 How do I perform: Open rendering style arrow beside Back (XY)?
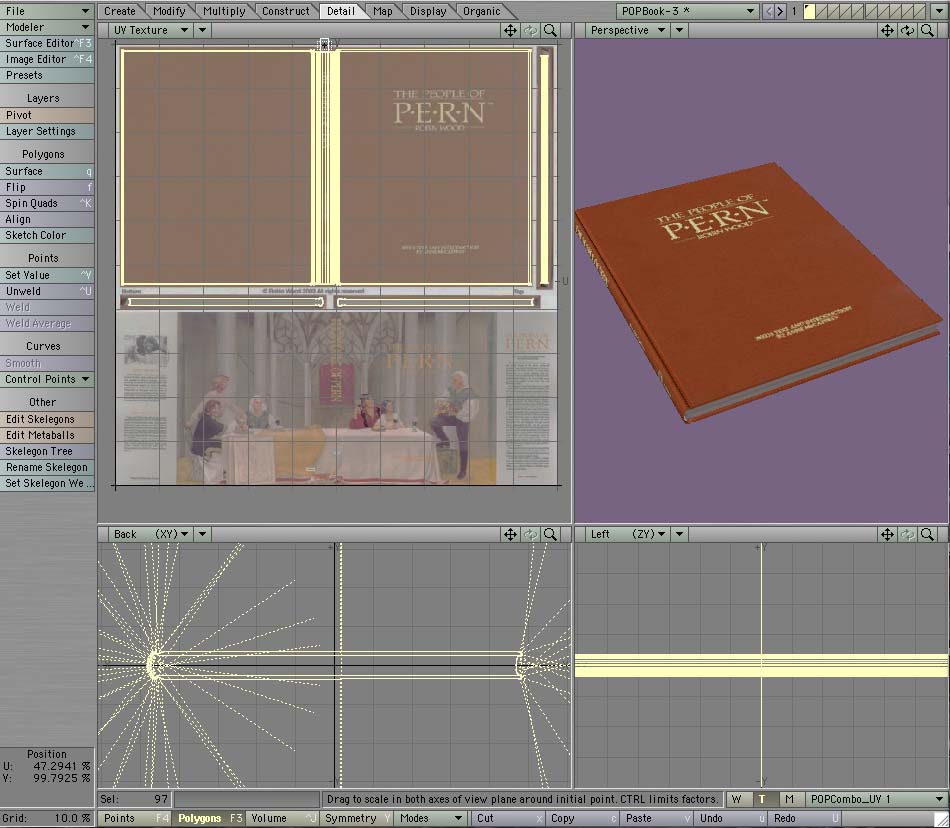pyautogui.click(x=202, y=534)
